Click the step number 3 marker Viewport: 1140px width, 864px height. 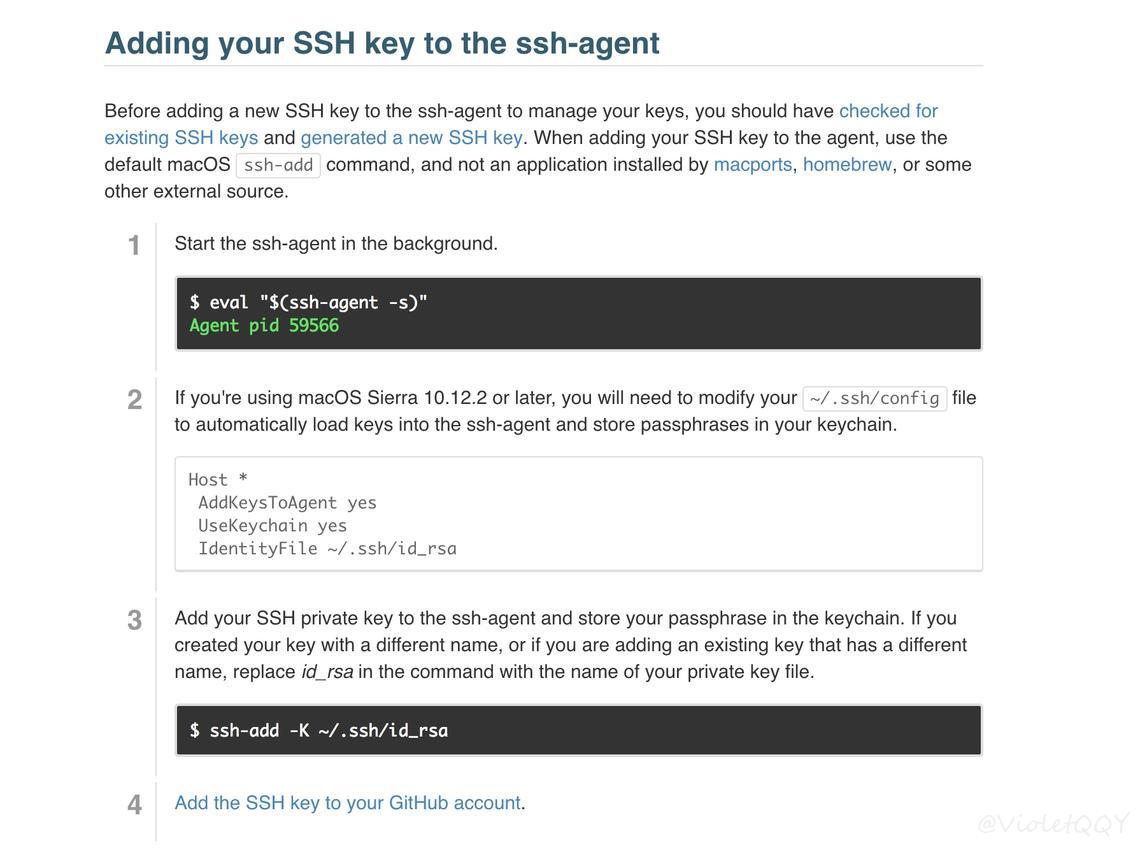[135, 620]
